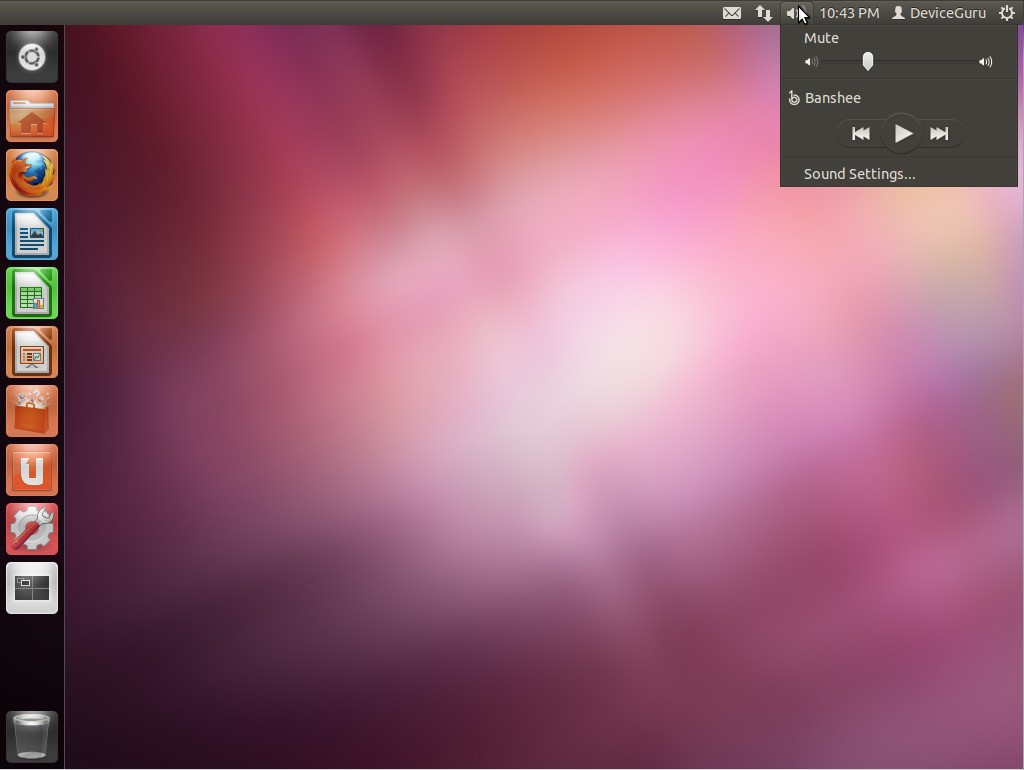This screenshot has width=1024, height=770.
Task: Open the Home Folder launcher icon
Action: [x=32, y=116]
